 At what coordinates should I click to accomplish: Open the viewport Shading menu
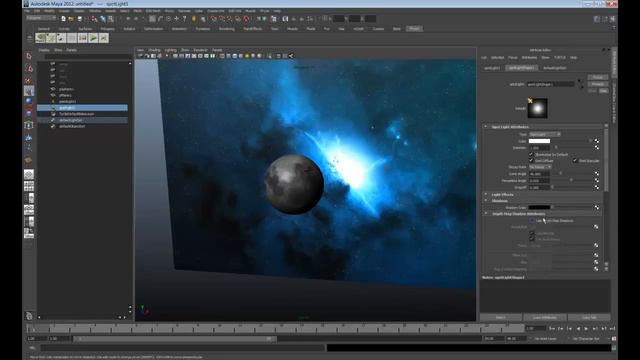154,50
